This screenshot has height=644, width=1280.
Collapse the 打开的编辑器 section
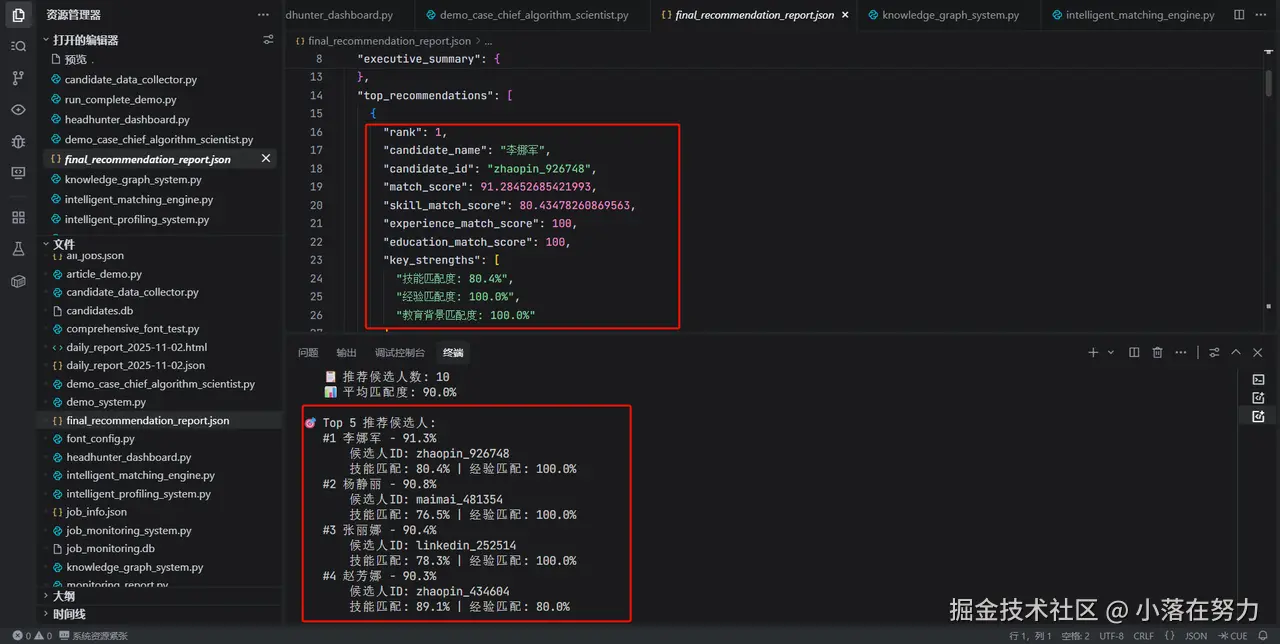coord(85,40)
